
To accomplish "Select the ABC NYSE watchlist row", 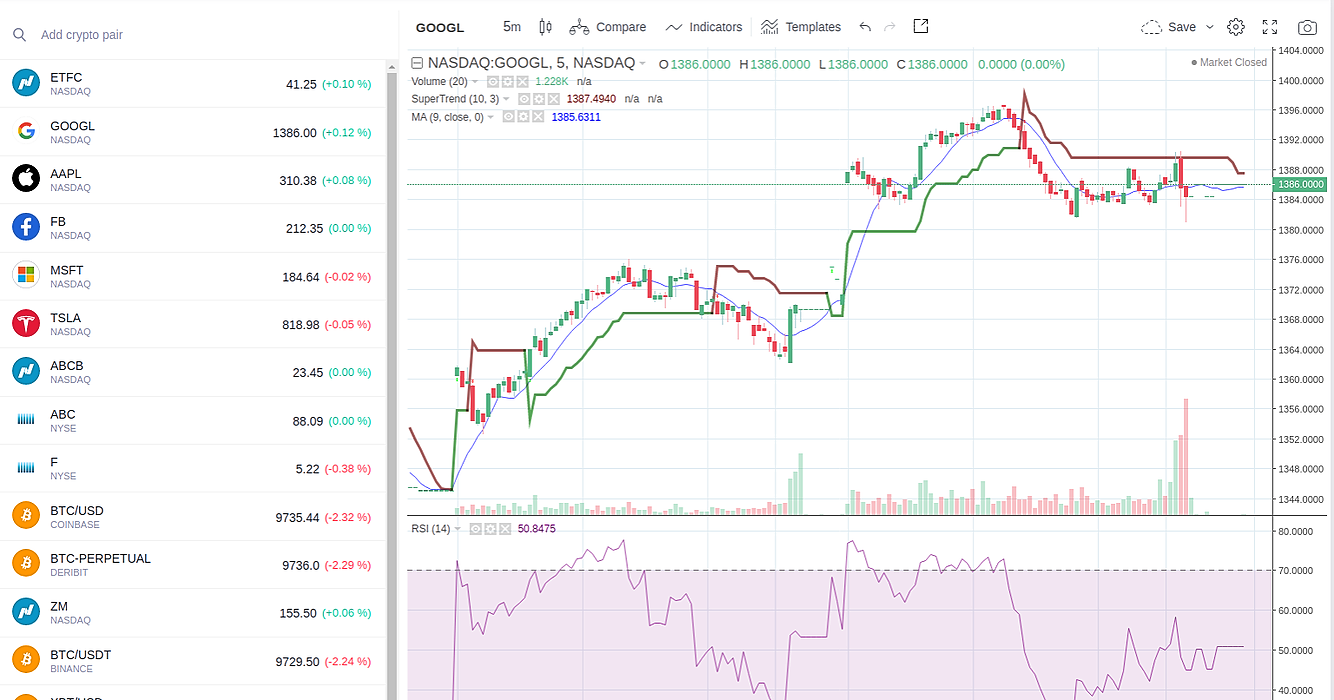I will [x=192, y=420].
